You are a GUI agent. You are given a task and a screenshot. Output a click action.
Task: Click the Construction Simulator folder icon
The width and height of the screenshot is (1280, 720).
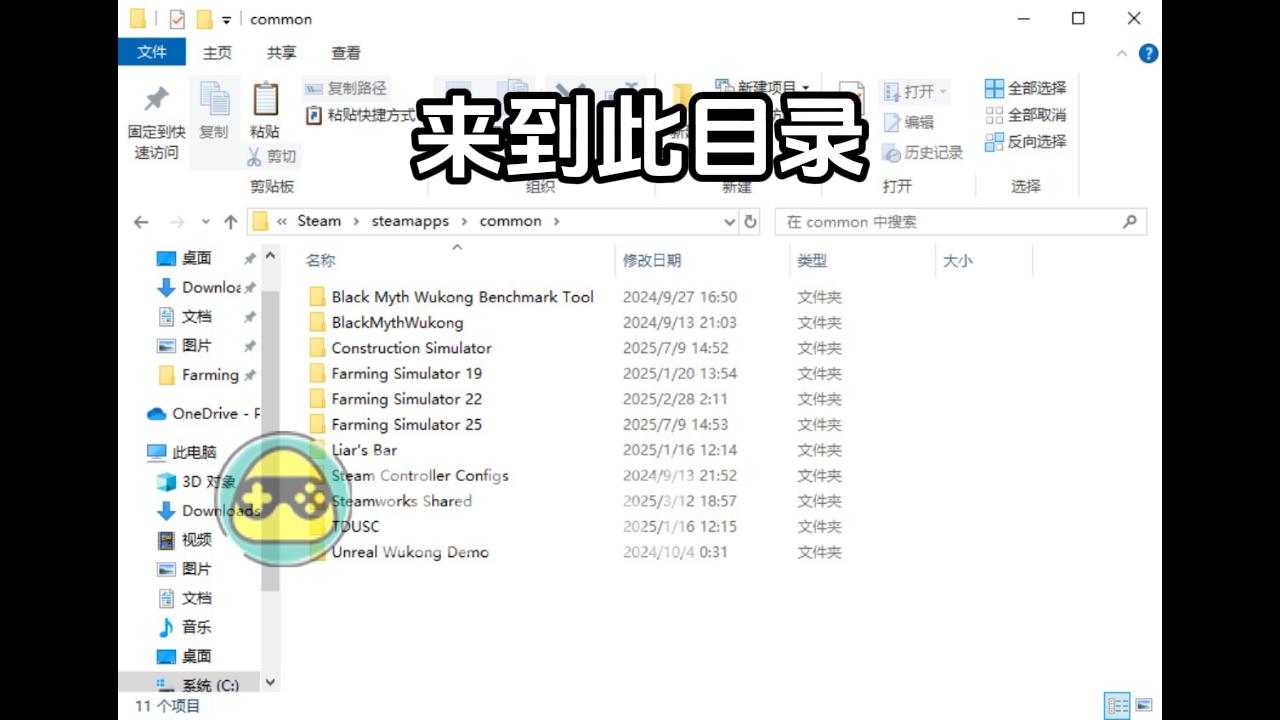(317, 348)
